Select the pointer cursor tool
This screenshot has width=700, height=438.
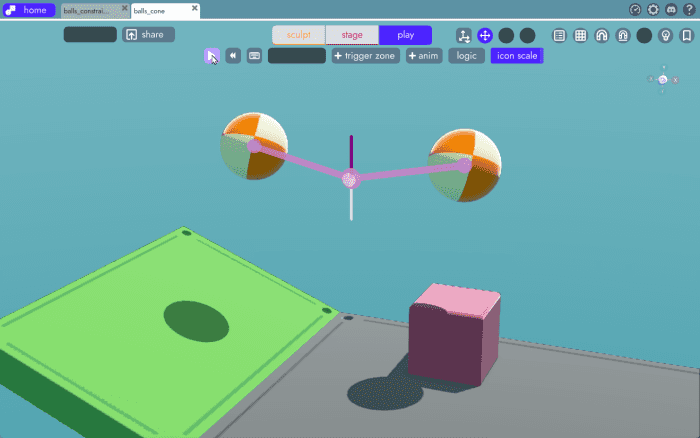pos(212,56)
